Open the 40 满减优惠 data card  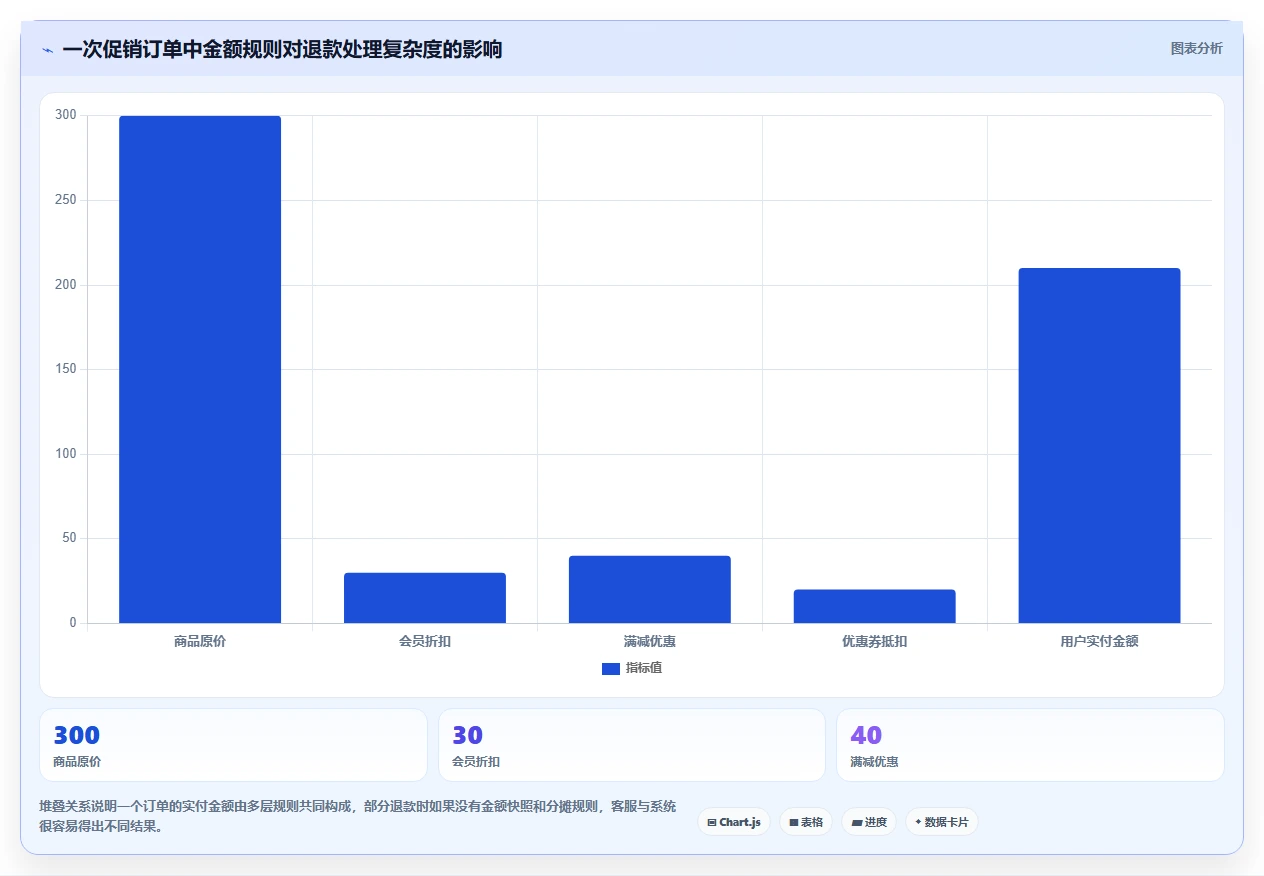(x=1030, y=745)
